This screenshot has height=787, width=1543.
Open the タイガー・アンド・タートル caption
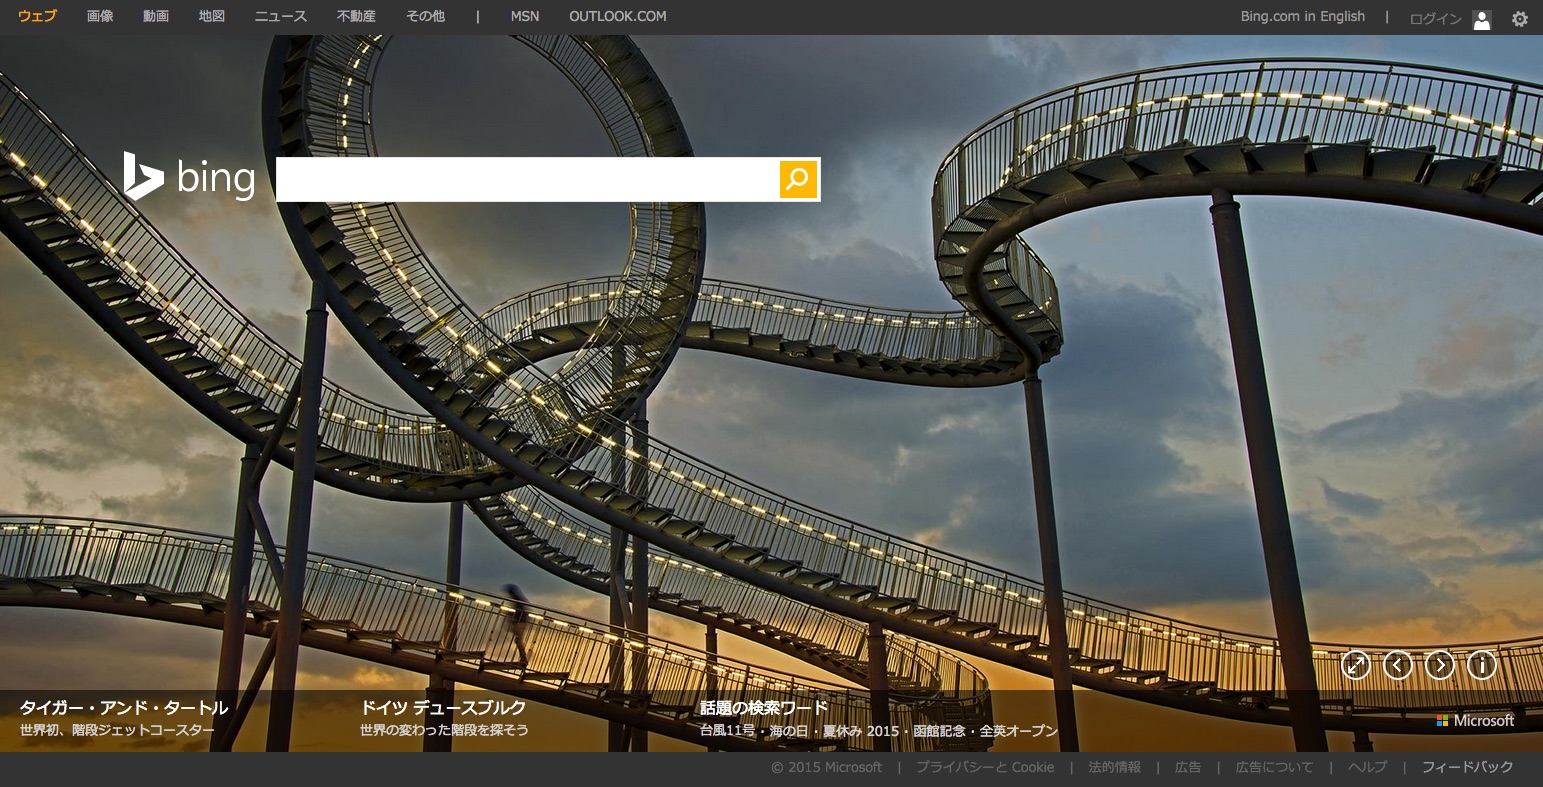click(x=124, y=708)
